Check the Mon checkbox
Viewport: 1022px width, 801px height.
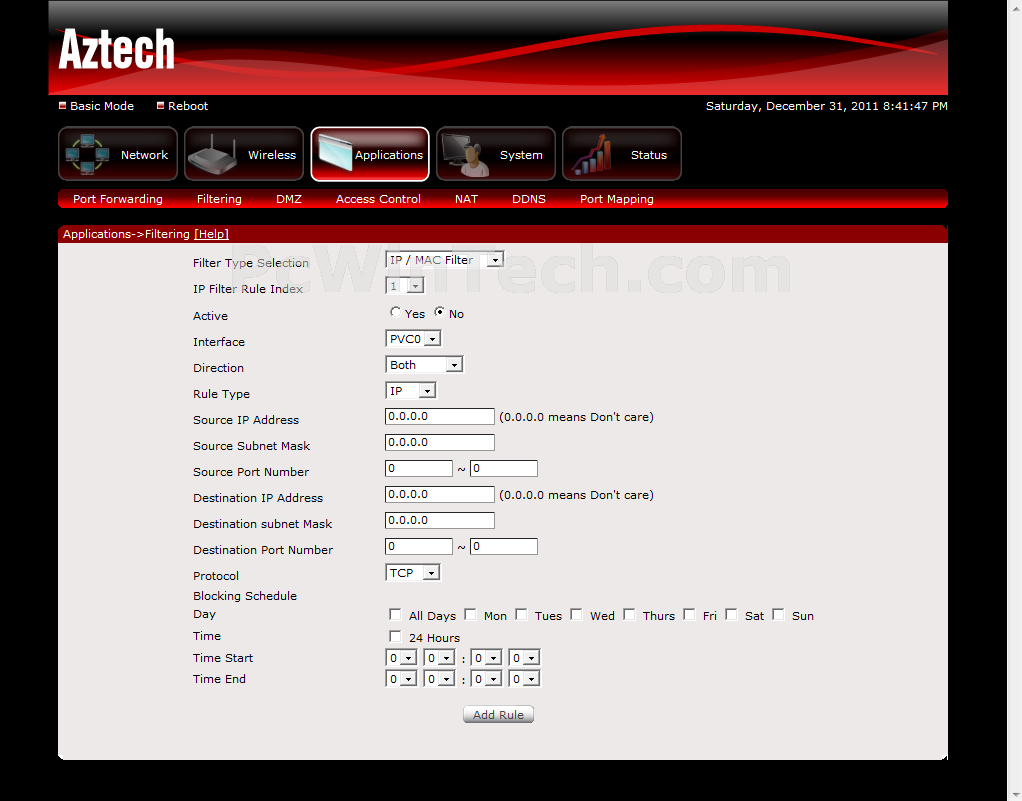[x=470, y=615]
